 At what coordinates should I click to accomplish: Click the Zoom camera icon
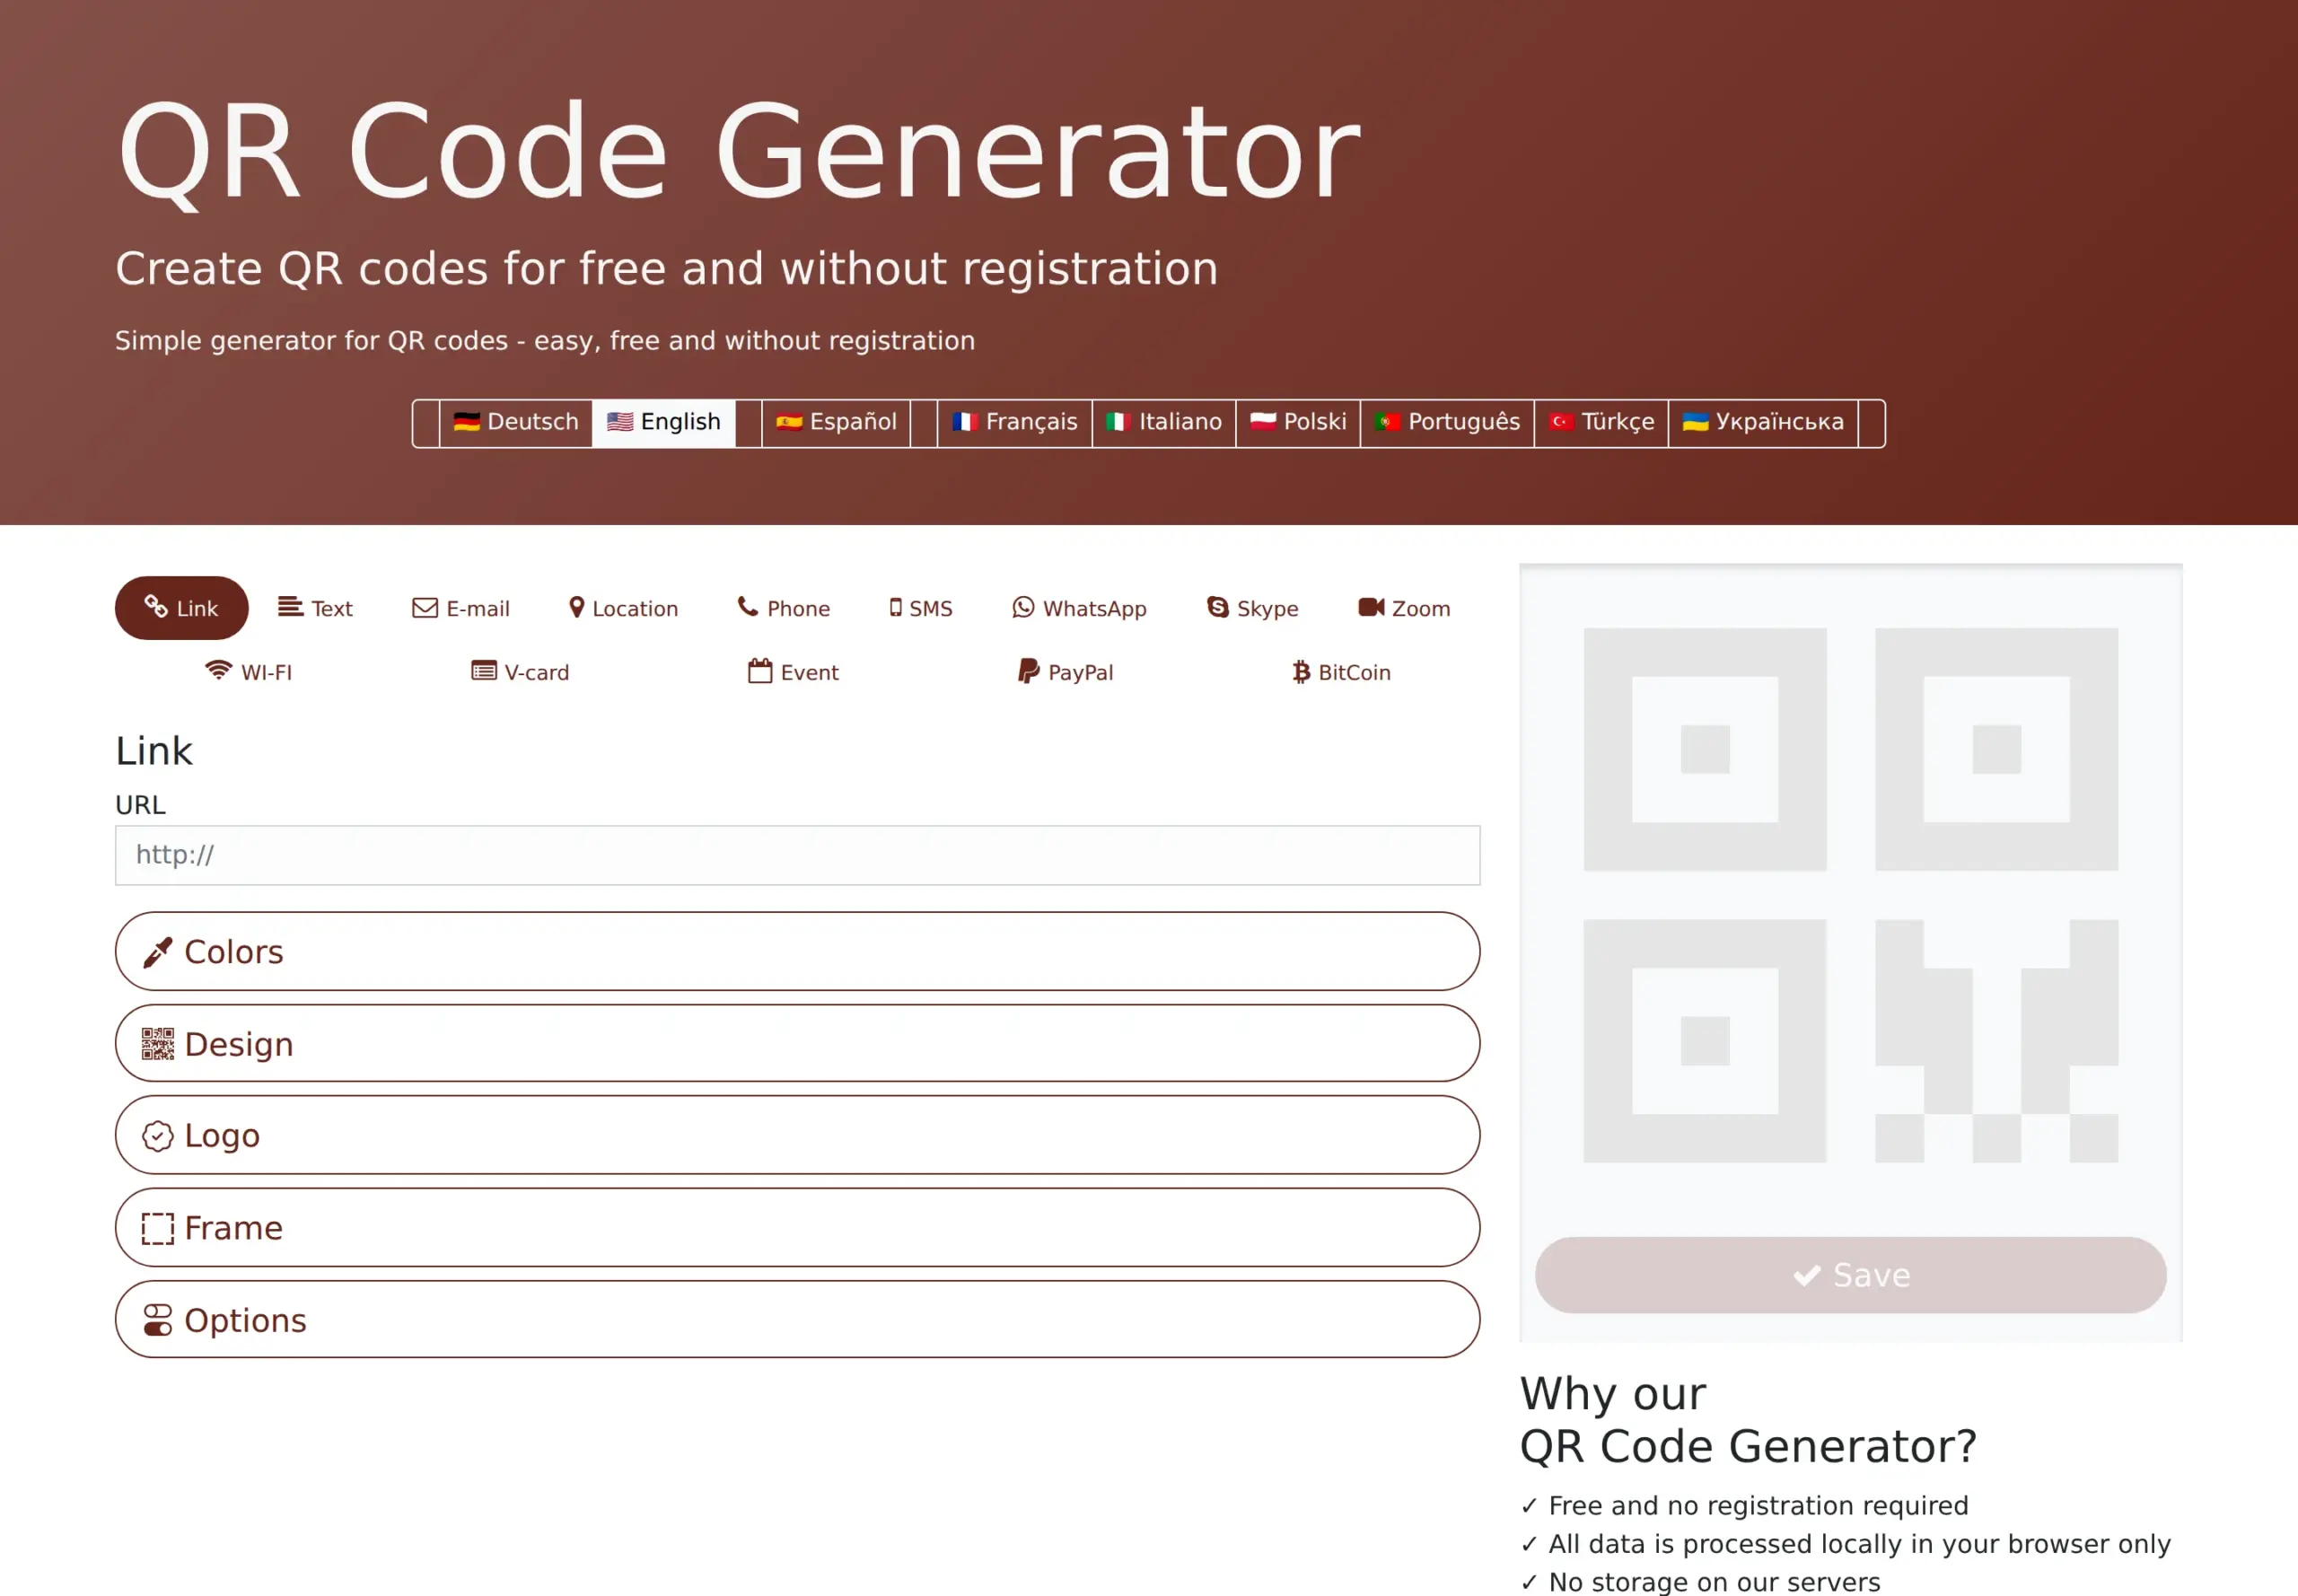(1371, 607)
